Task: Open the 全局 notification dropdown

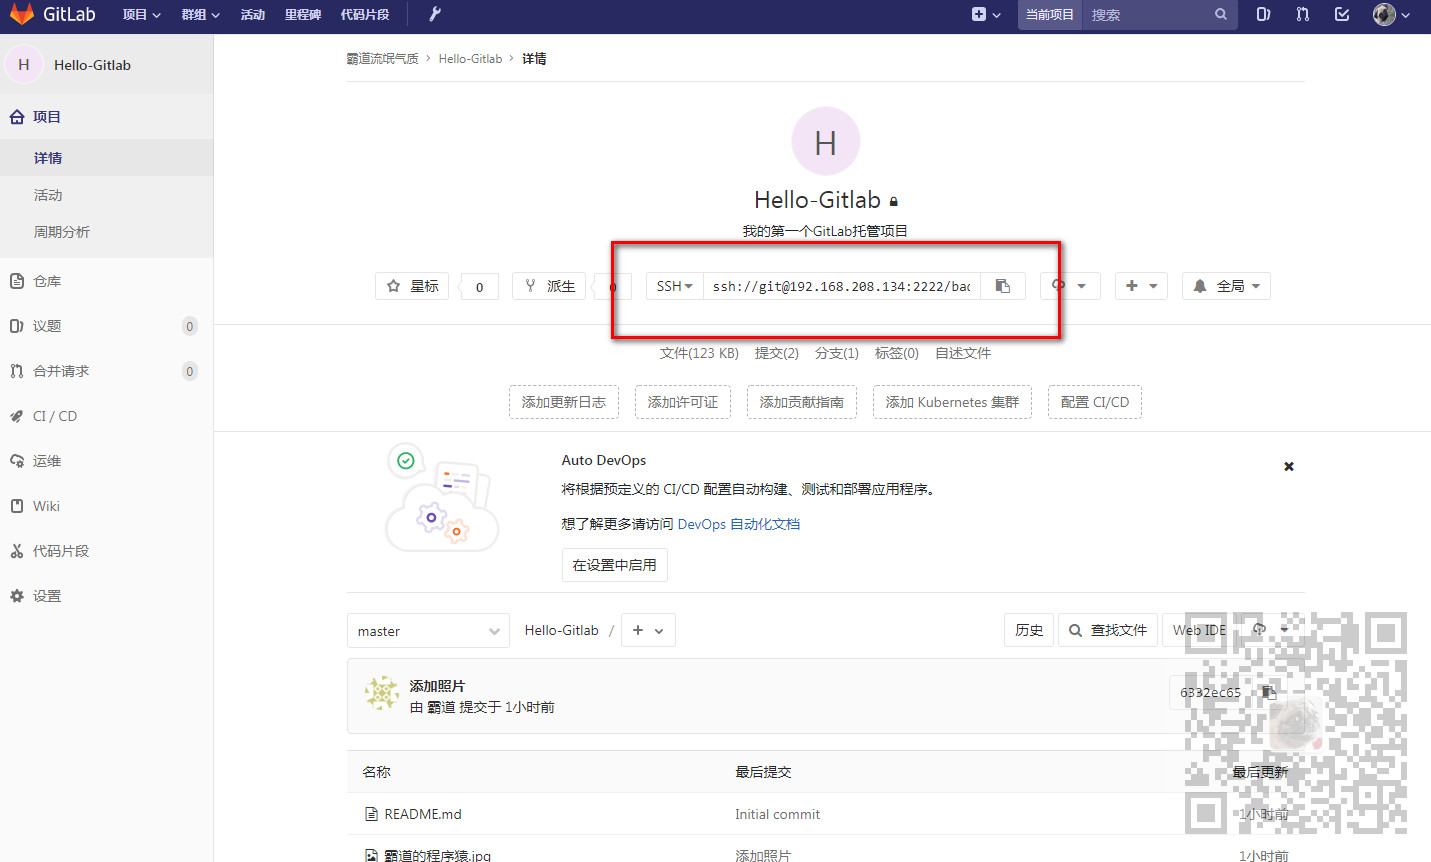Action: pyautogui.click(x=1227, y=286)
